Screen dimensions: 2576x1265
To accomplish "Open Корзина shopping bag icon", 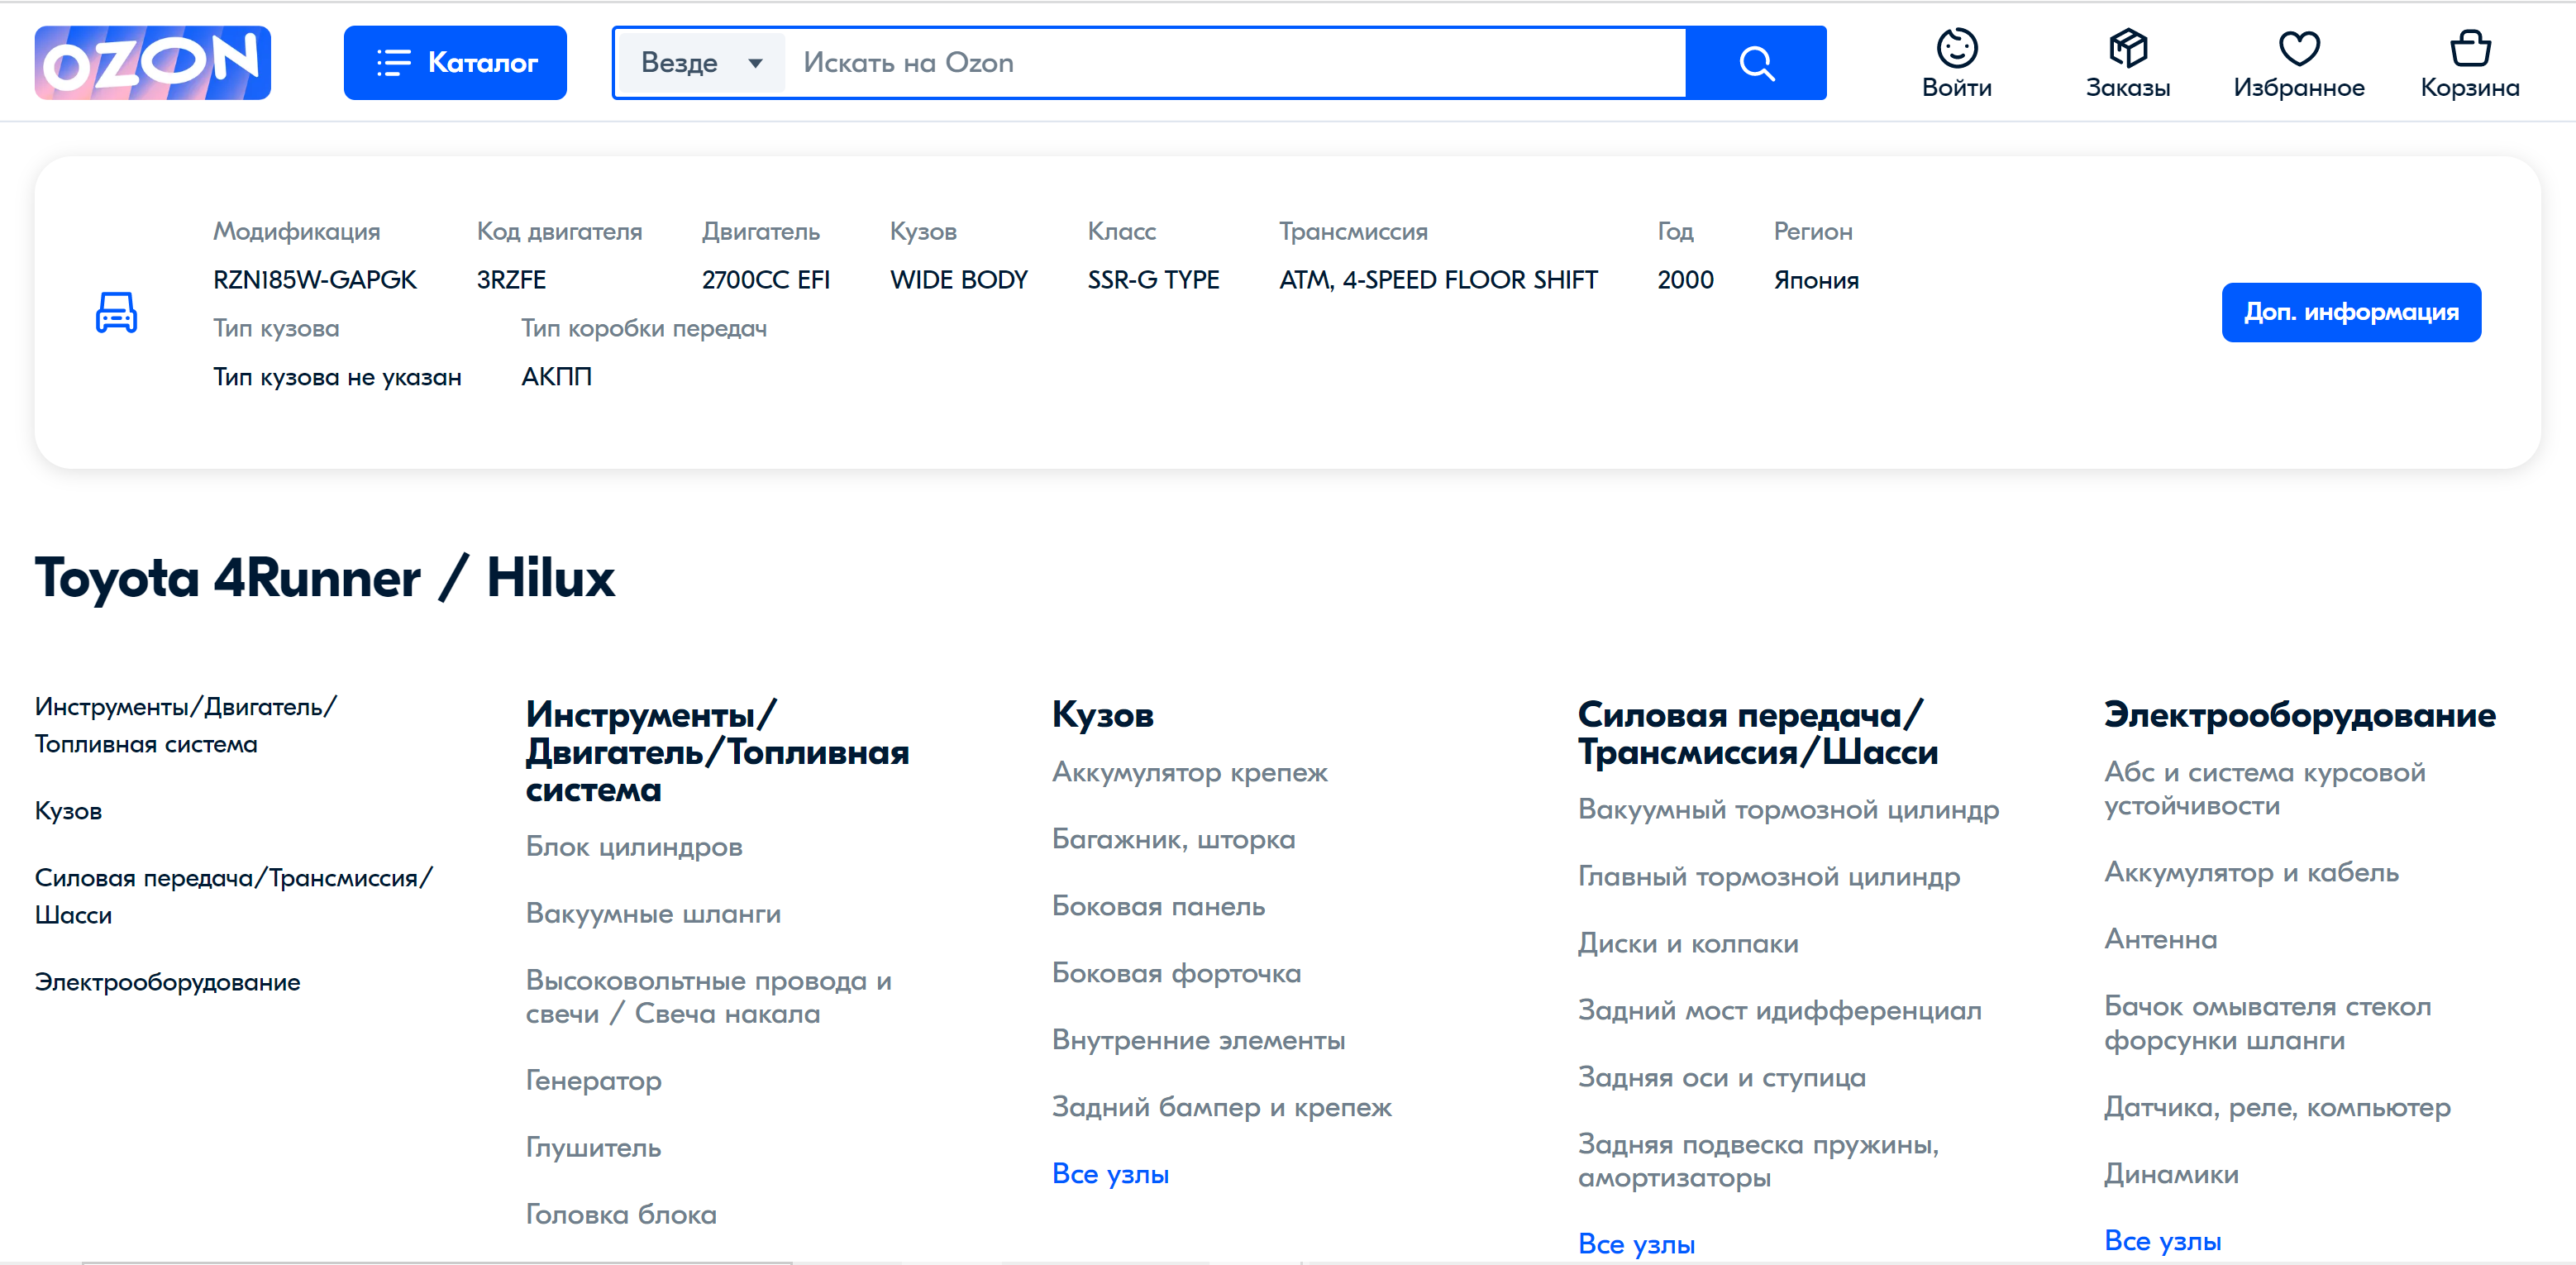I will click(2470, 47).
